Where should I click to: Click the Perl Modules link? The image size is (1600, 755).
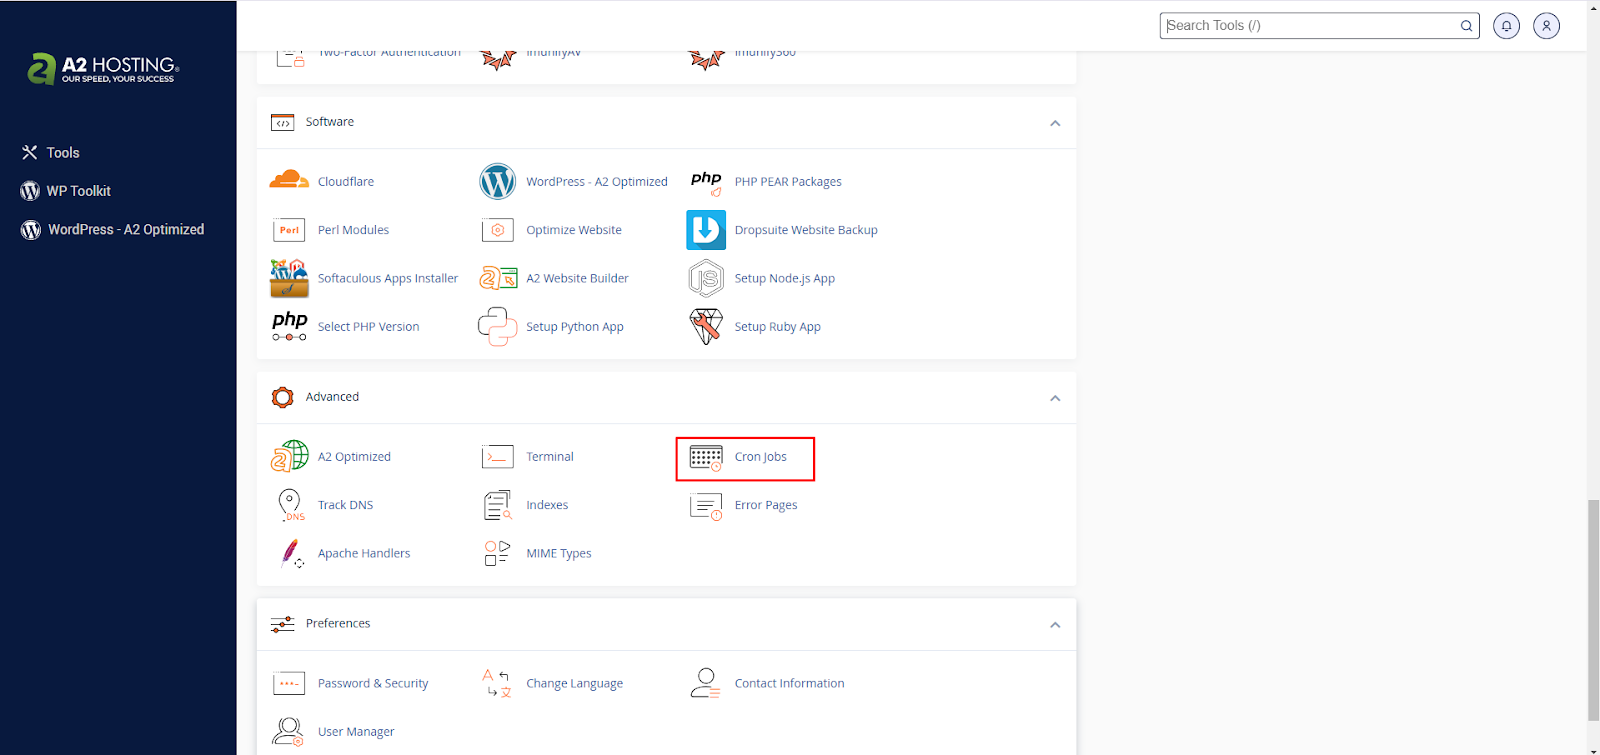click(x=353, y=230)
